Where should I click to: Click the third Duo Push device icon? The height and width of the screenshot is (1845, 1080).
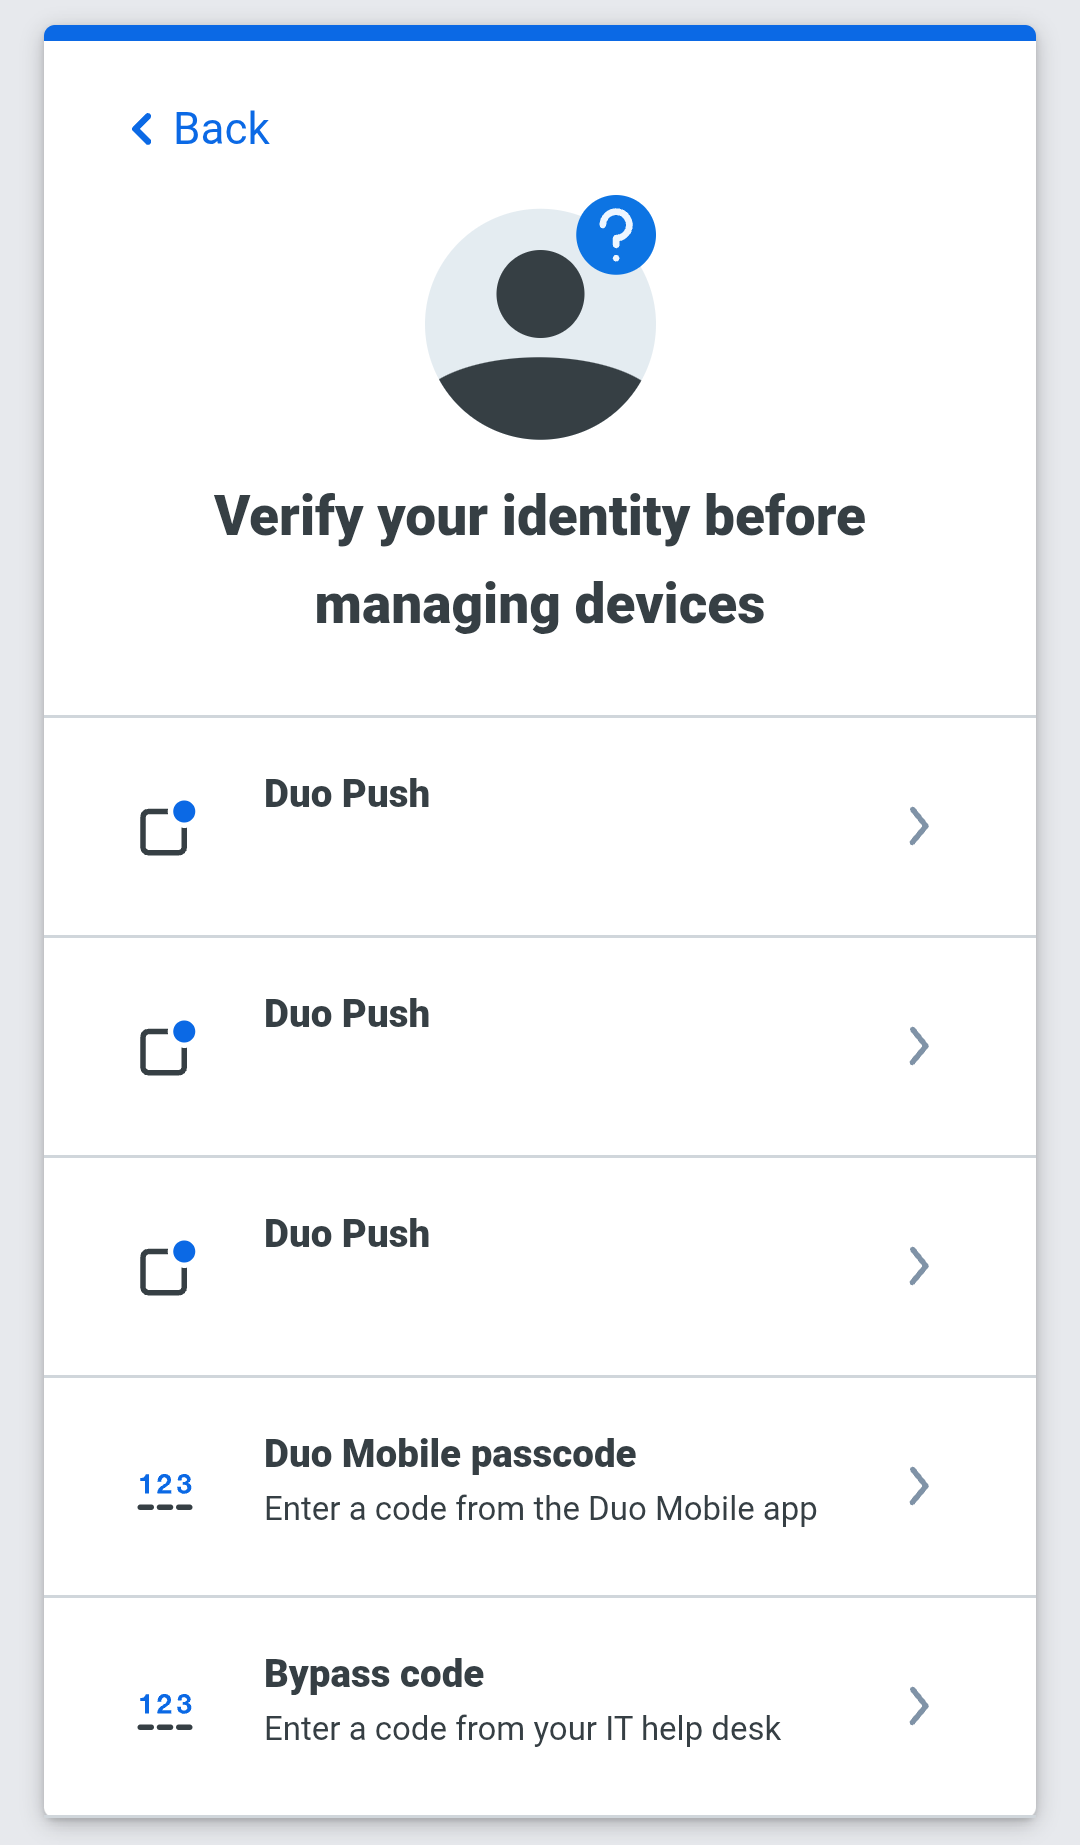click(166, 1268)
